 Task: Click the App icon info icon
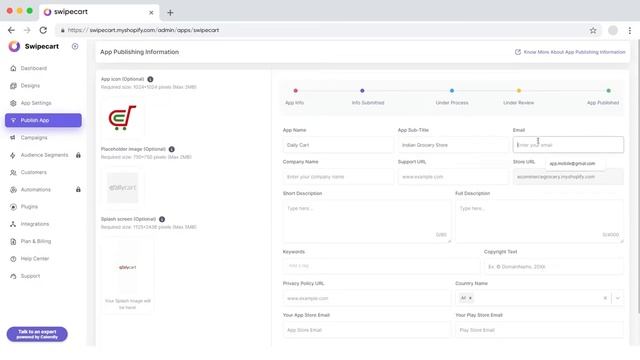point(150,79)
